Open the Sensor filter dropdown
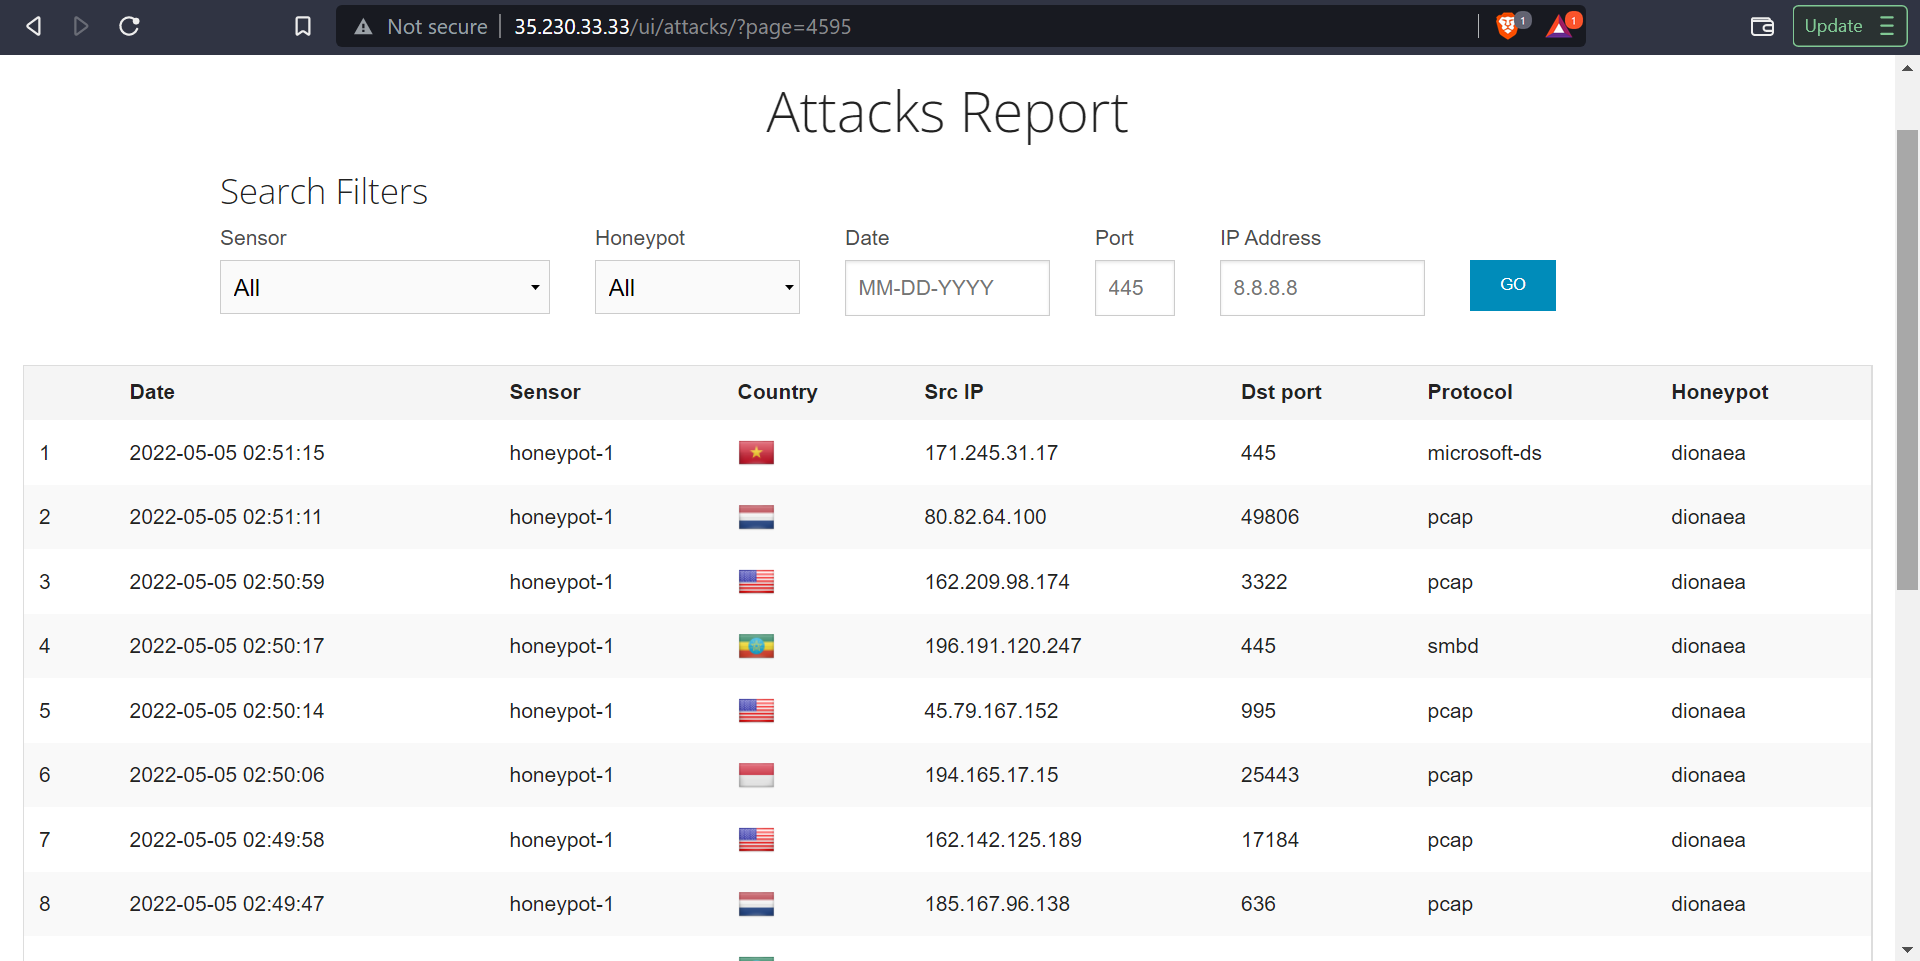The height and width of the screenshot is (961, 1920). pos(384,287)
